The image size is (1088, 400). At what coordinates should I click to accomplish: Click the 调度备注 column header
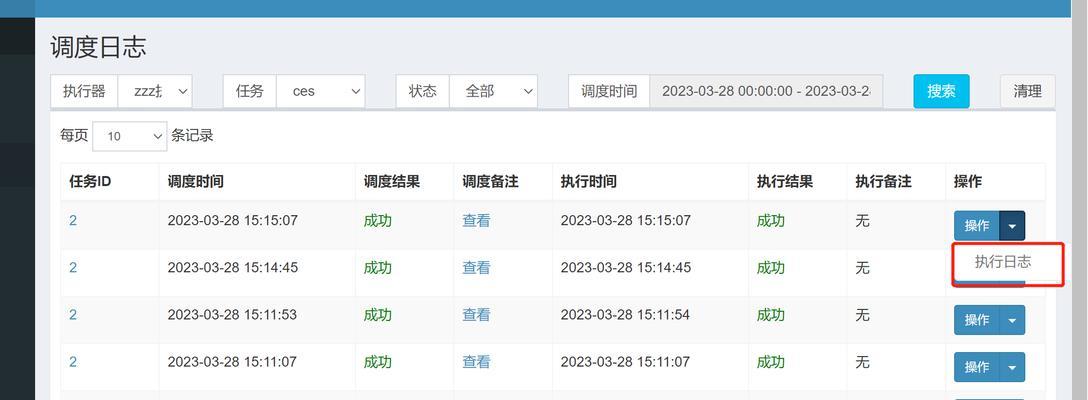point(503,182)
